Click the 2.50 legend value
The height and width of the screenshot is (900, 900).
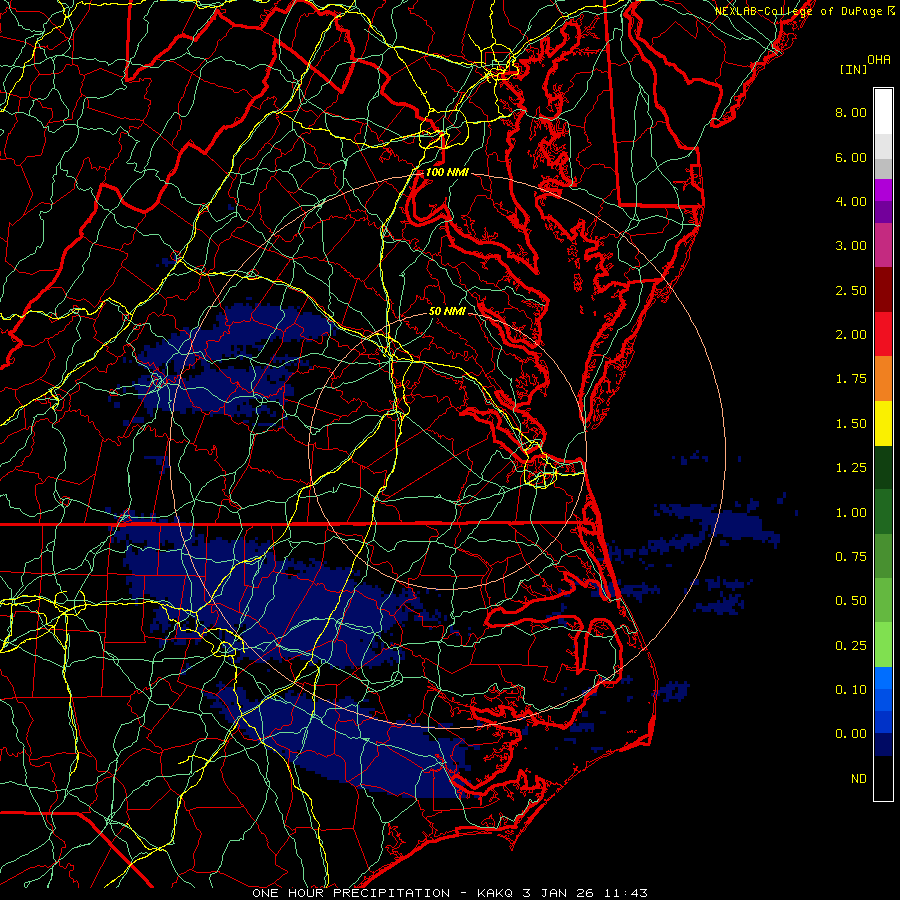(851, 290)
